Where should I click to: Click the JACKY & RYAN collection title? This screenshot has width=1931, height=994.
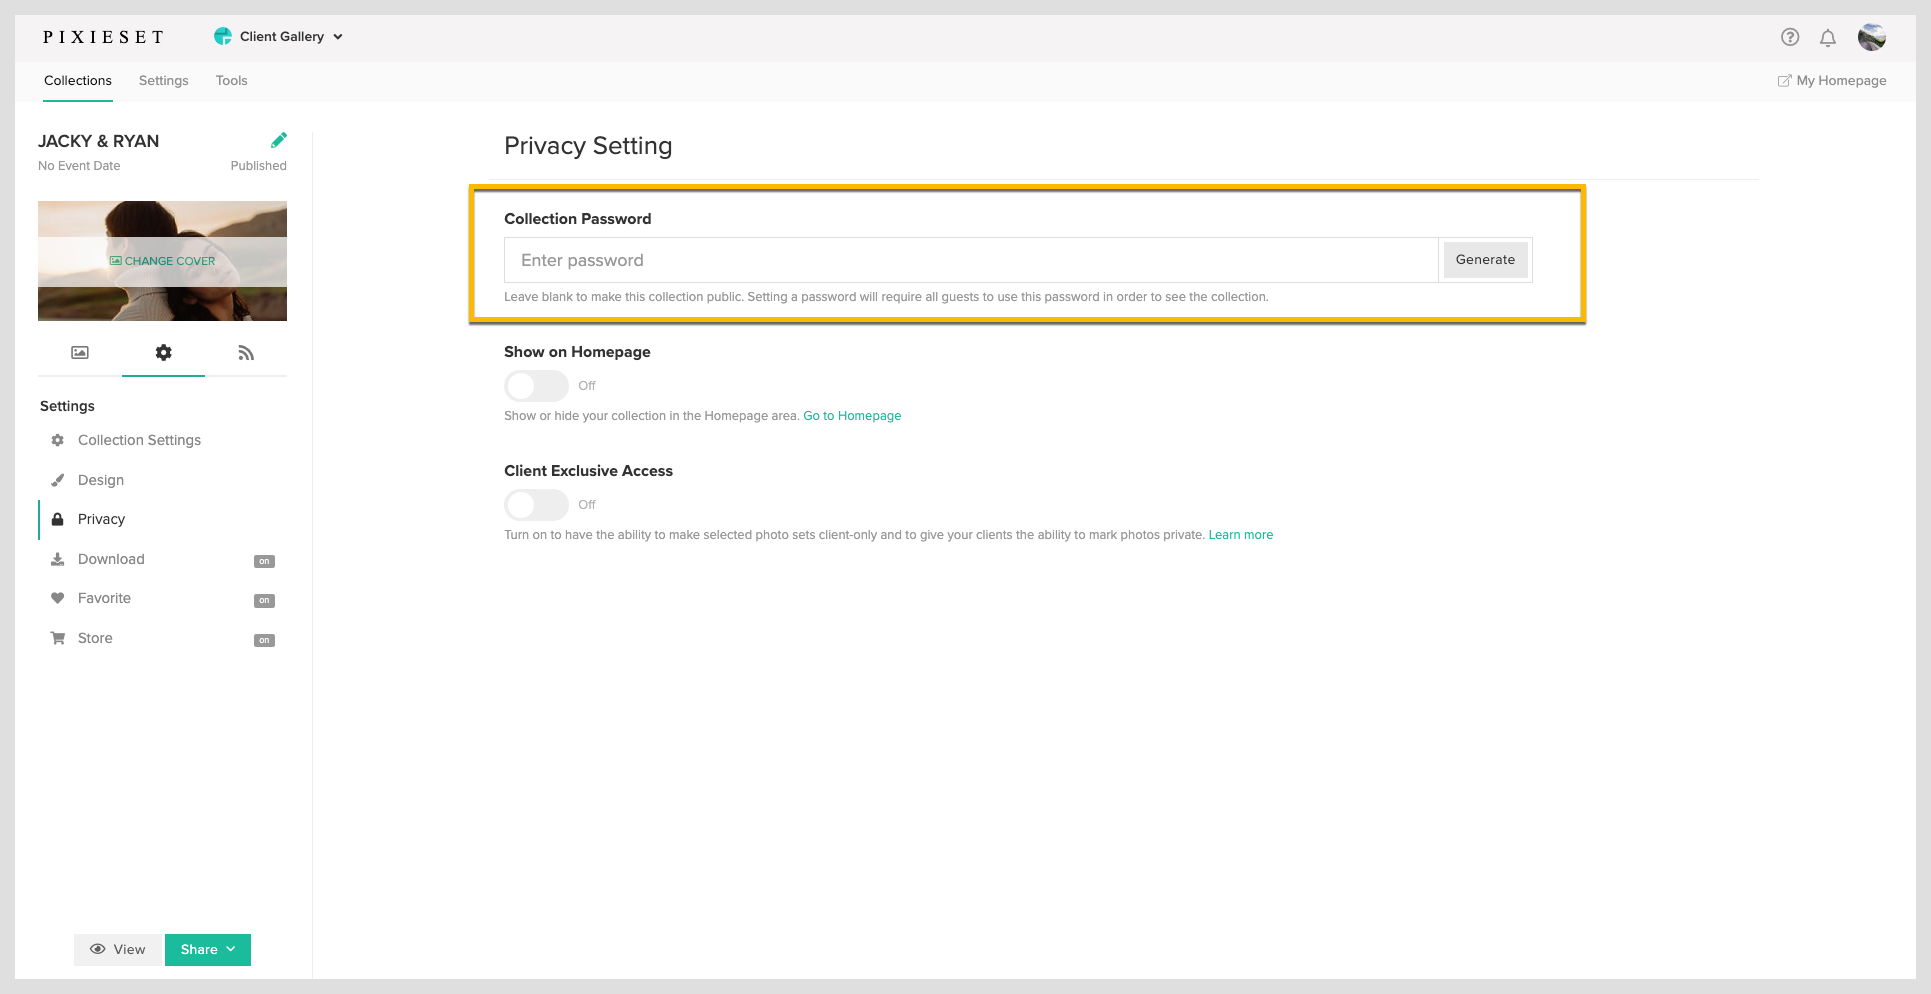click(99, 141)
